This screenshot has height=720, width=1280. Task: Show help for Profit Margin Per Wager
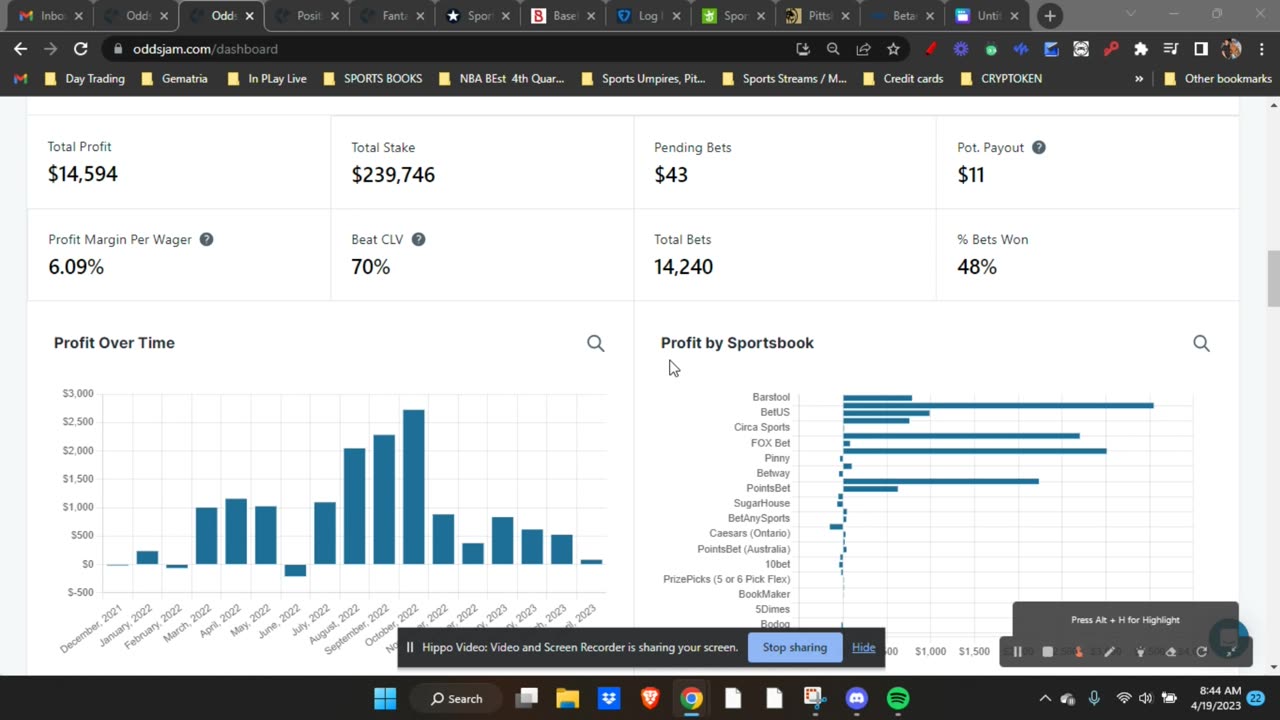click(206, 239)
